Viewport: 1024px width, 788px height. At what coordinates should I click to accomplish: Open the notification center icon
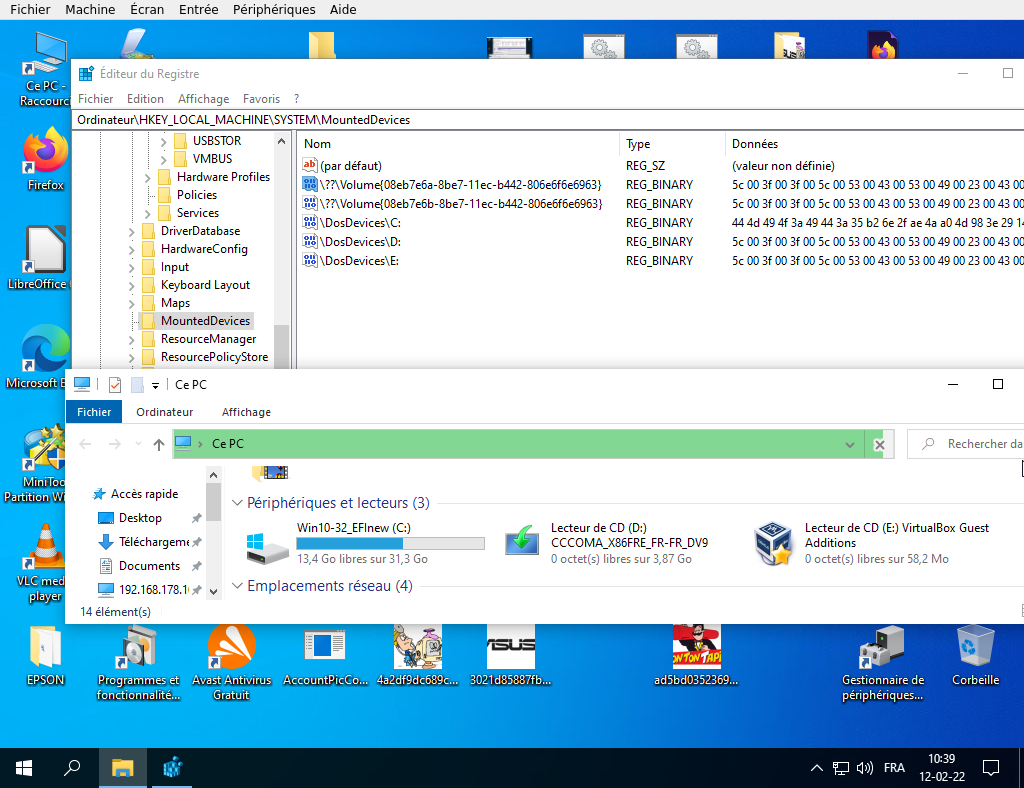pyautogui.click(x=991, y=768)
